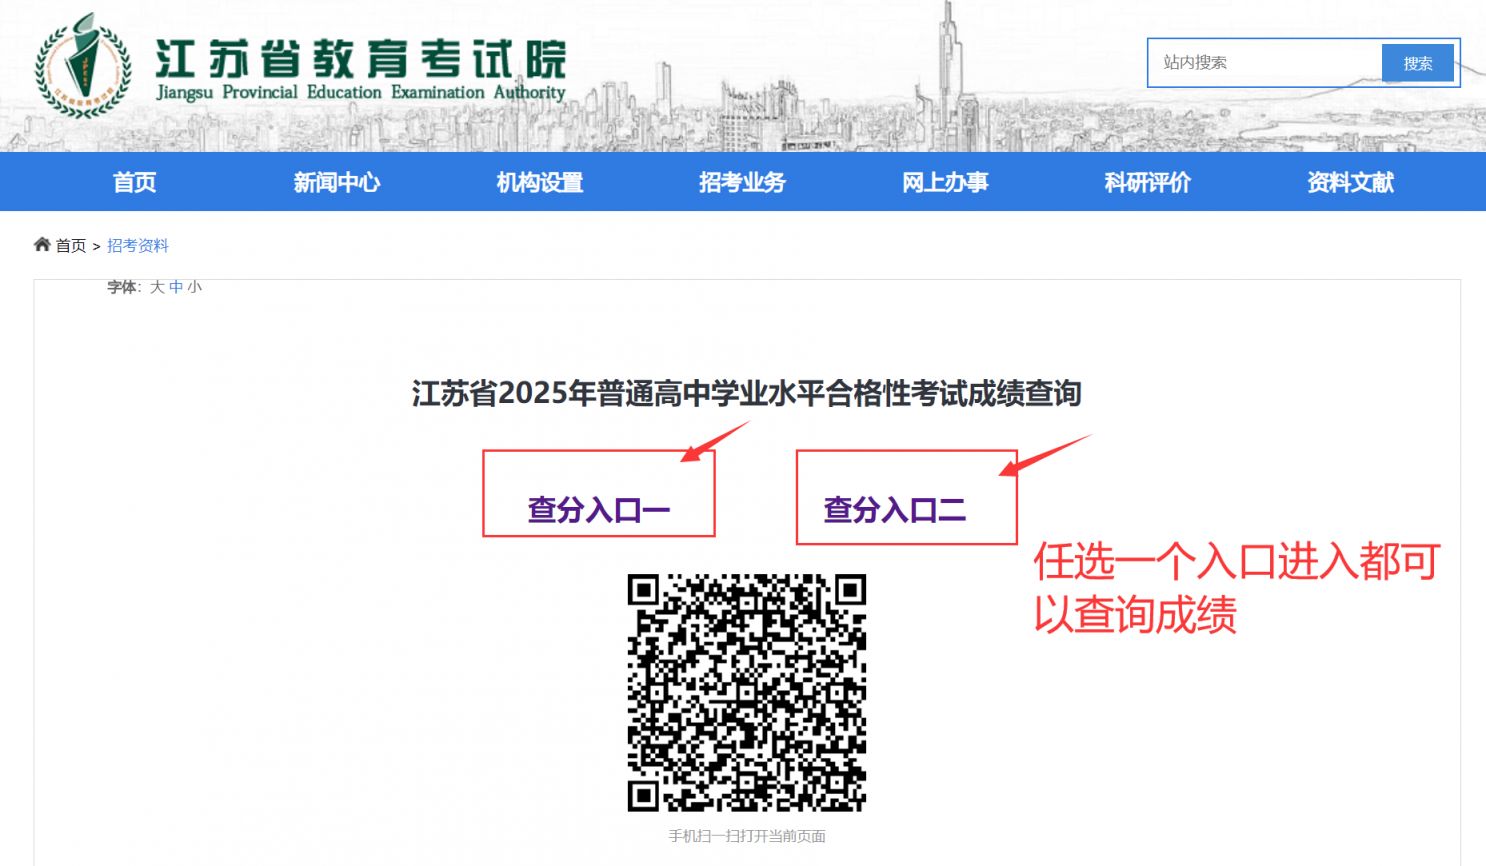Click the Jiangsu Education Examination Authority logo emblem
The image size is (1486, 866).
point(83,68)
